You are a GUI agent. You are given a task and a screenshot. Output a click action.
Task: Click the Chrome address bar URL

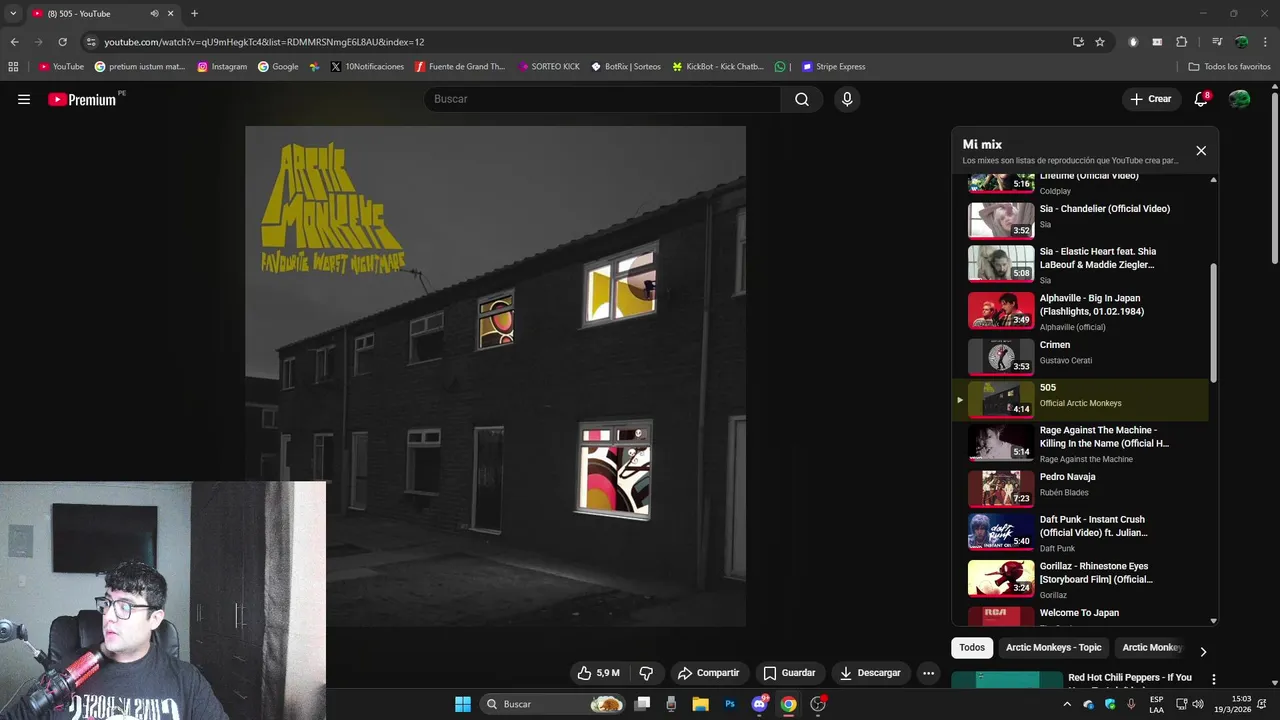point(264,42)
